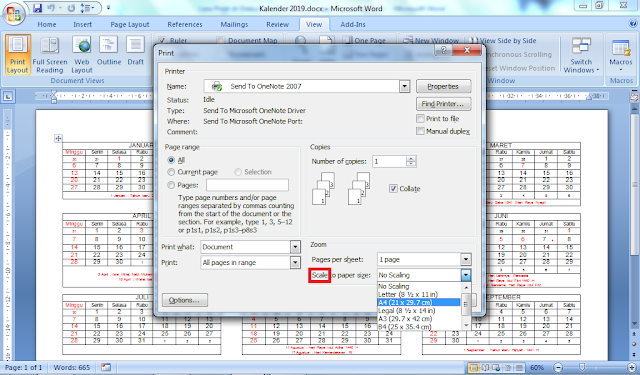The width and height of the screenshot is (640, 375).
Task: Switch to Draft view
Action: point(136,51)
